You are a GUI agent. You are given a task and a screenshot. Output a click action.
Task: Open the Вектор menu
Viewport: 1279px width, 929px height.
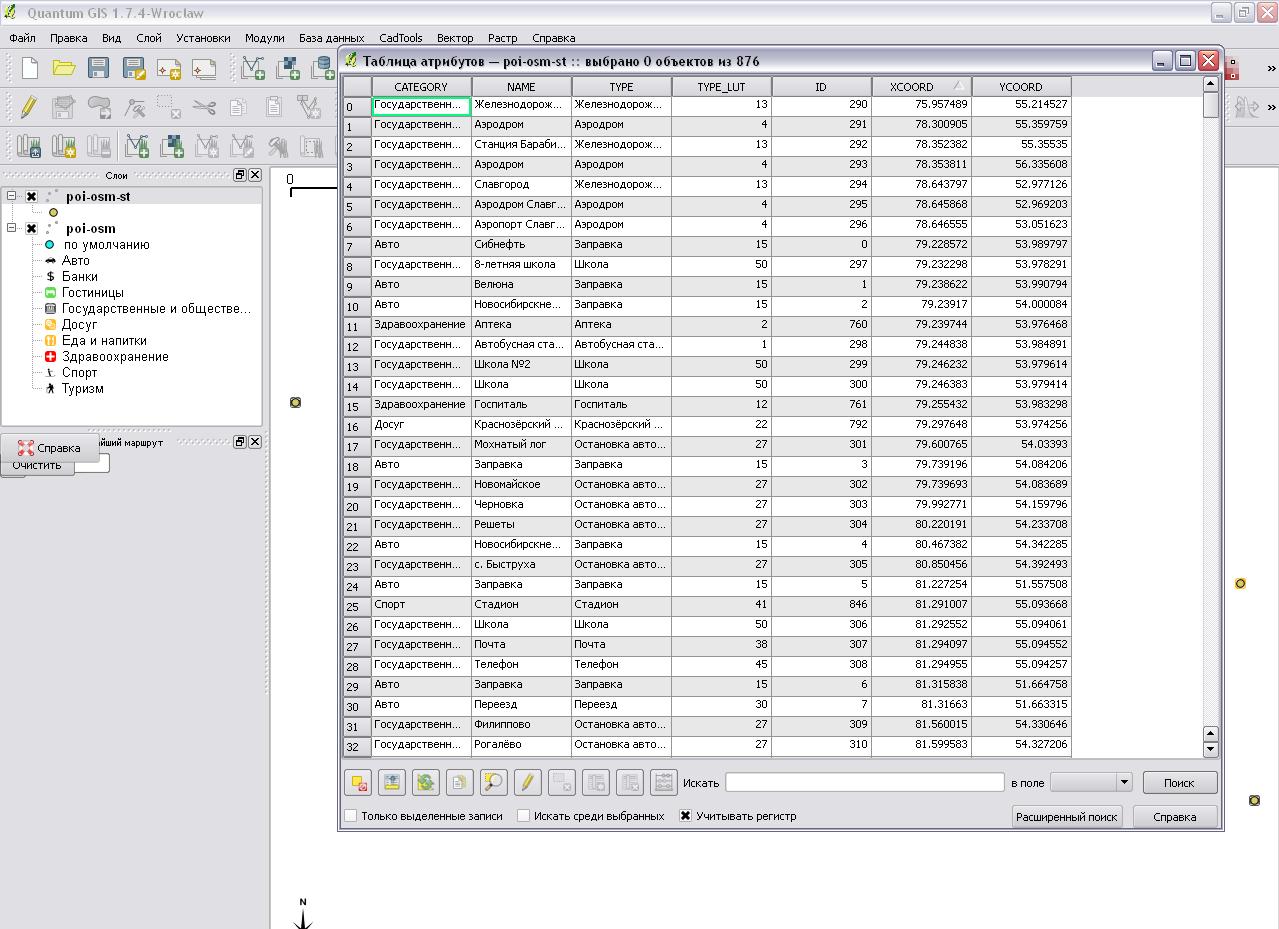(455, 38)
